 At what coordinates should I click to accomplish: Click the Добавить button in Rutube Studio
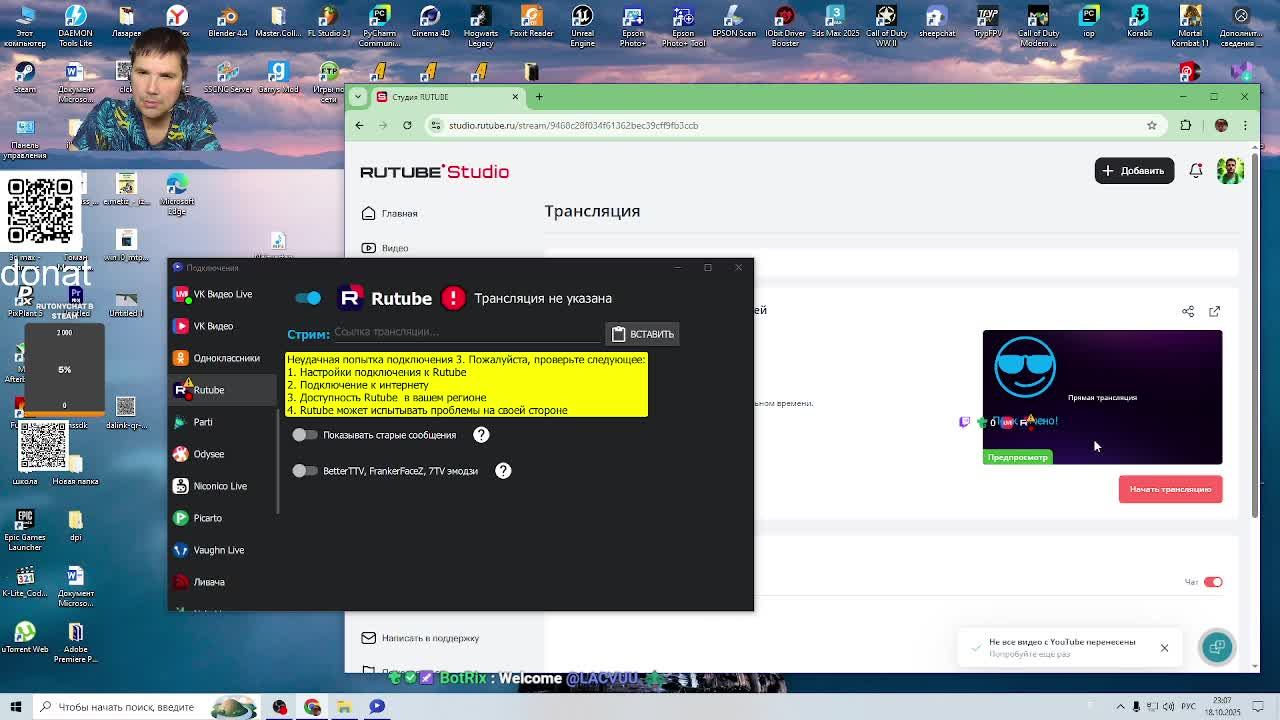(1134, 171)
